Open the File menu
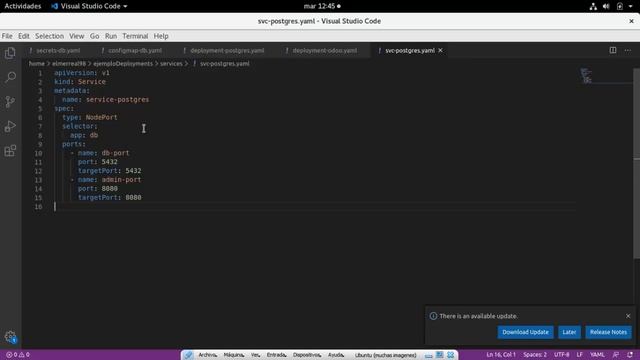 coord(7,36)
